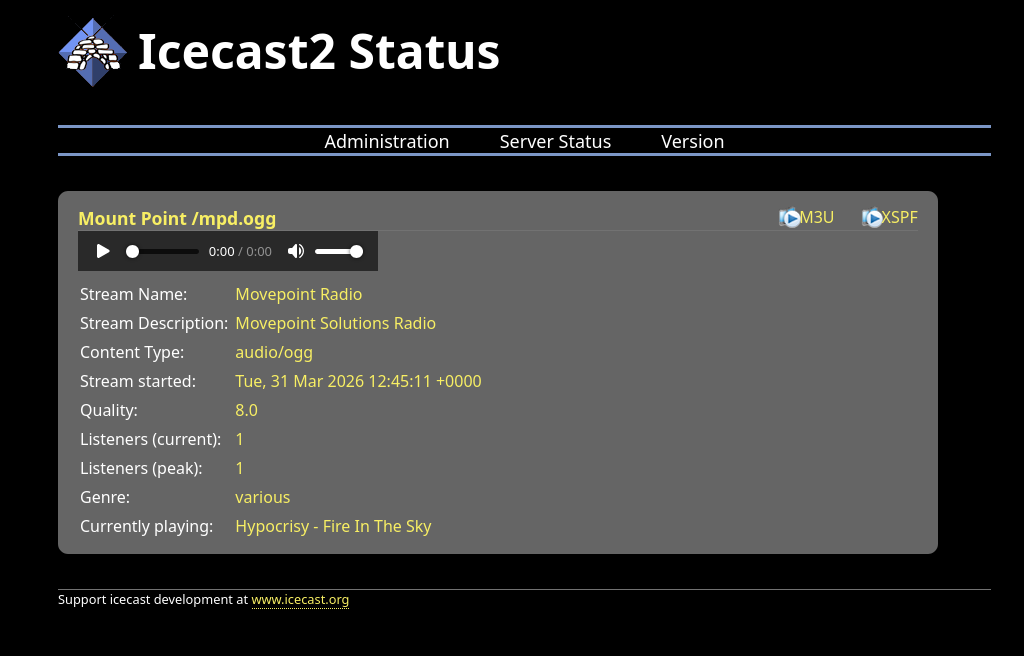Play the /mpd.ogg audio stream
1024x656 pixels.
[103, 251]
